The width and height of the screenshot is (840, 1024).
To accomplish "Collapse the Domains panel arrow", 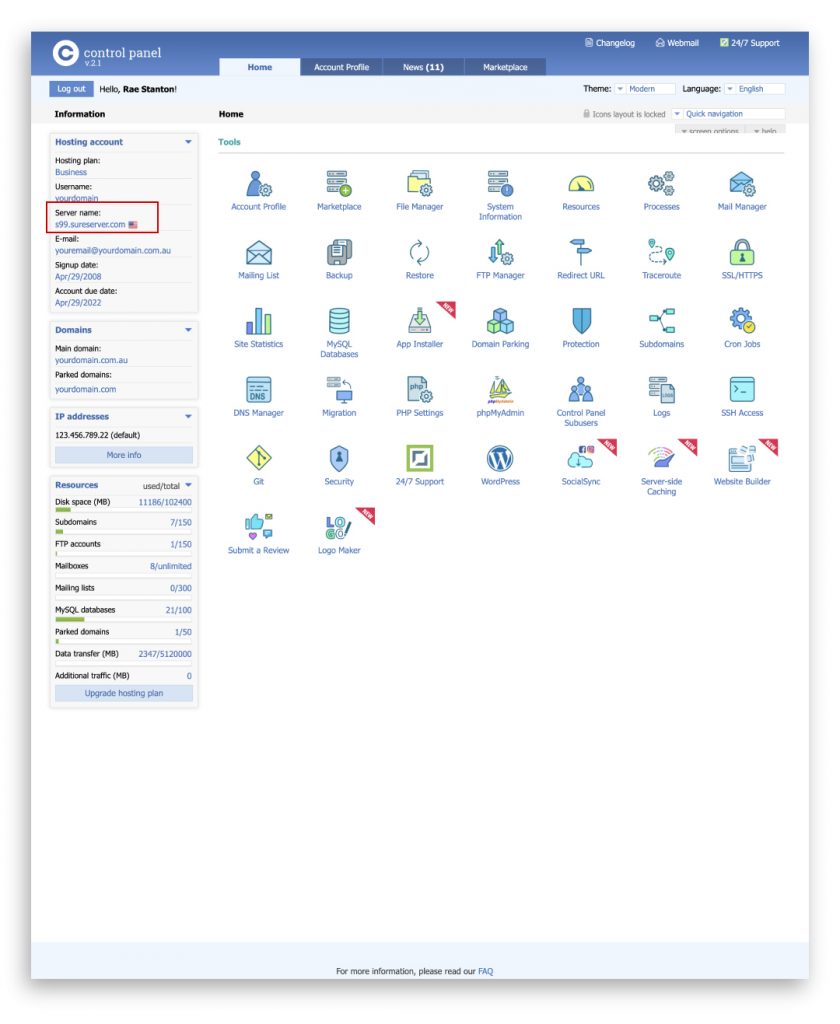I will (188, 330).
